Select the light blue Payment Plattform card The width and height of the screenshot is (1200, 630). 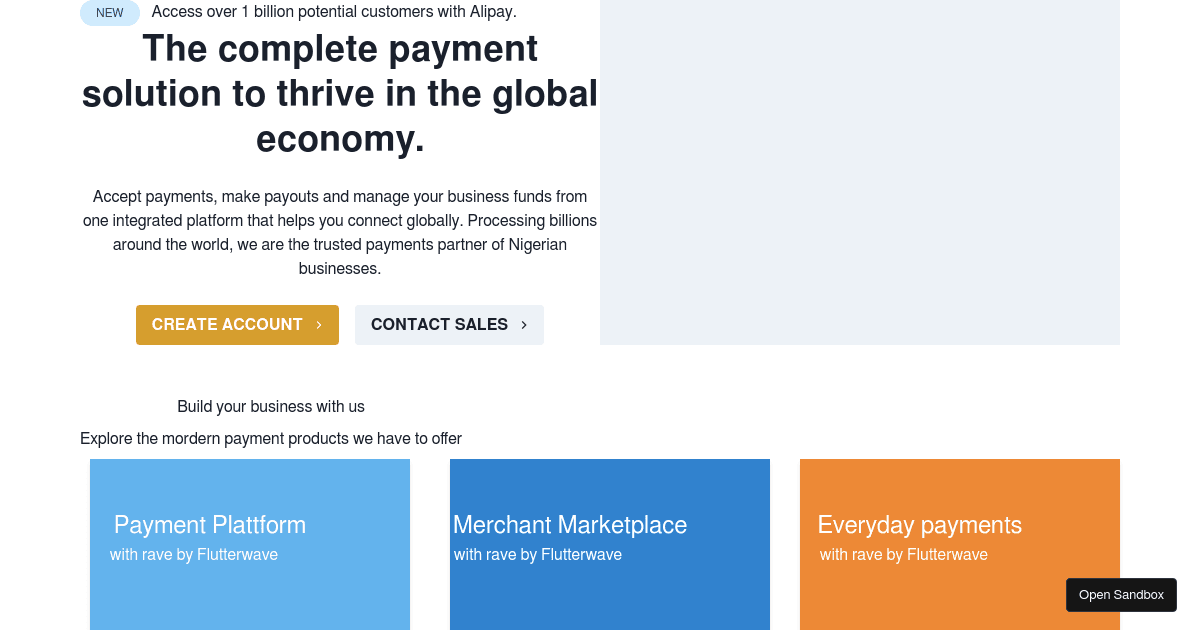pos(250,544)
